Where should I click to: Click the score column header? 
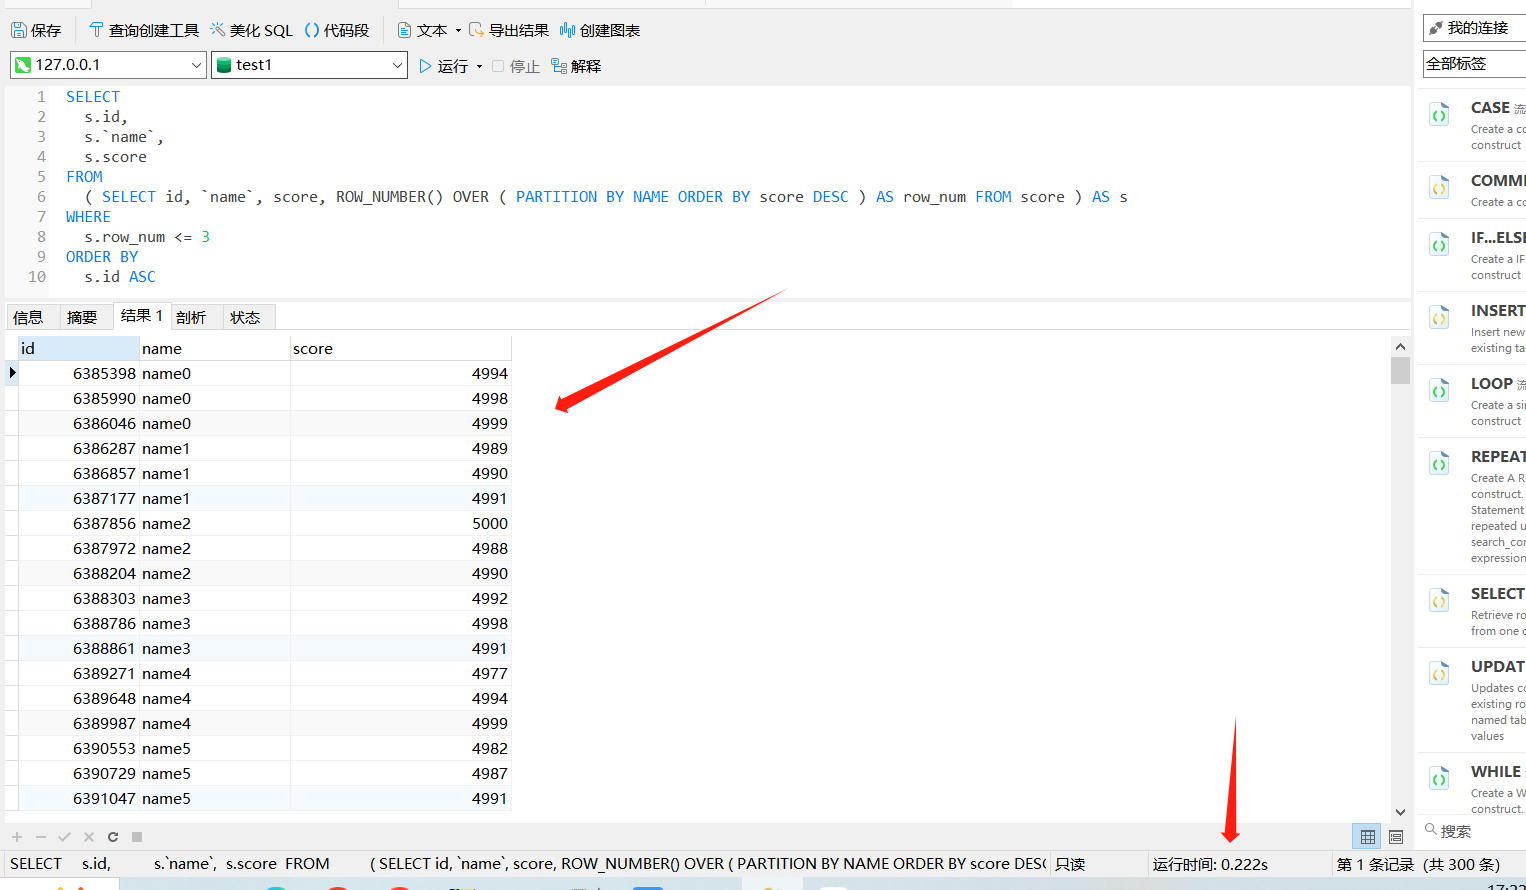[400, 348]
